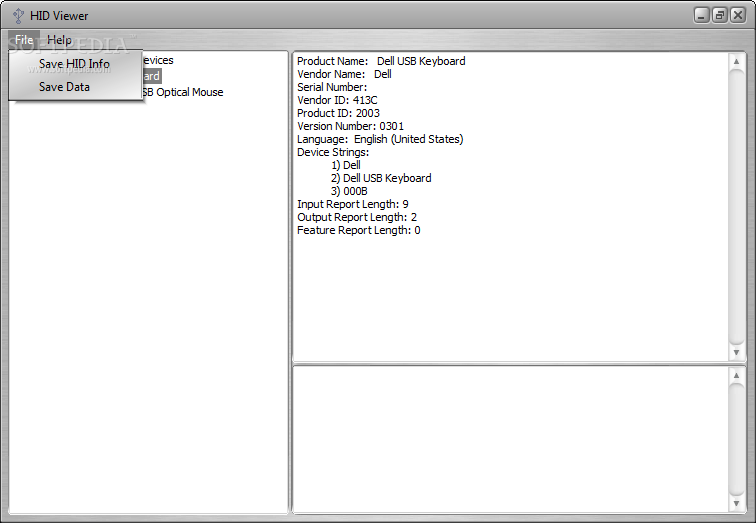Restore down the HID Viewer window
This screenshot has height=523, width=756.
click(x=719, y=15)
